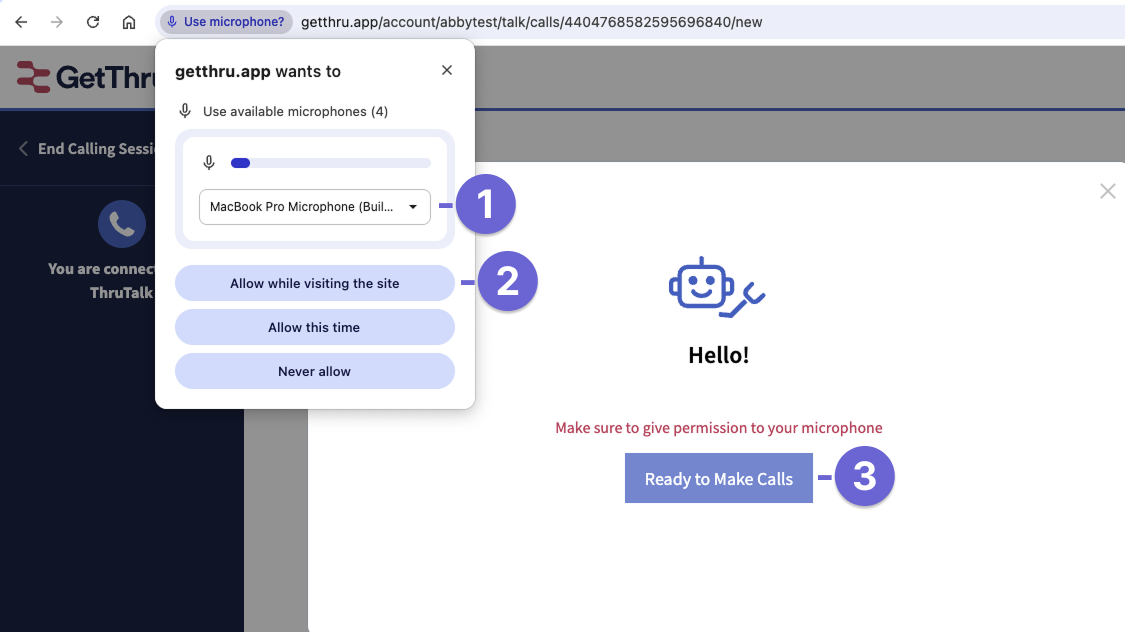Choose Allow while visiting the site
Image resolution: width=1125 pixels, height=632 pixels.
point(314,283)
